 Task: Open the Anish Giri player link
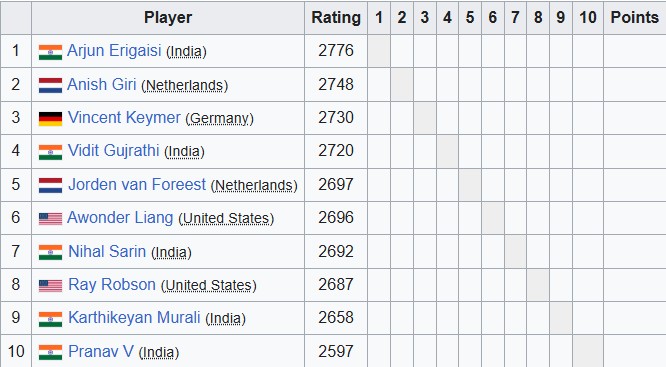pyautogui.click(x=102, y=84)
